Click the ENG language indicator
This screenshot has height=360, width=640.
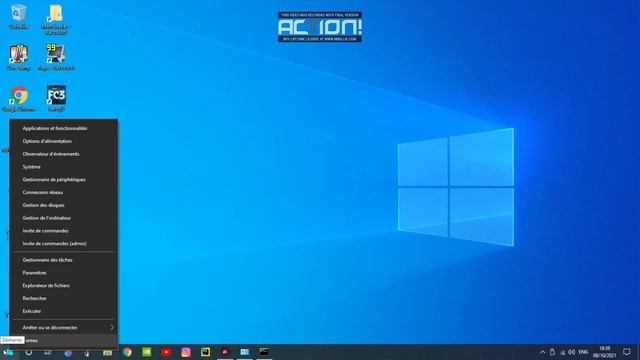click(x=583, y=352)
